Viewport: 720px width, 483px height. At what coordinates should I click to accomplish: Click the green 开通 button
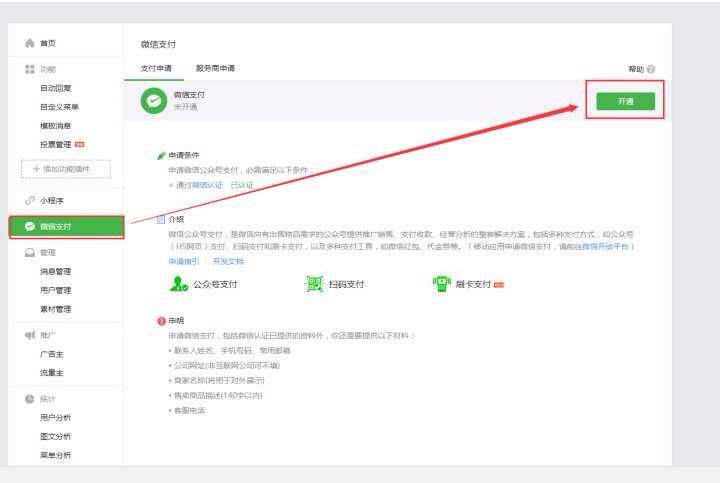[625, 101]
